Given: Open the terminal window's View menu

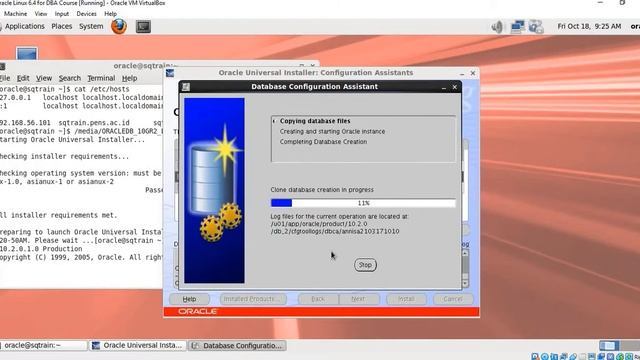Looking at the screenshot, I should point(44,78).
